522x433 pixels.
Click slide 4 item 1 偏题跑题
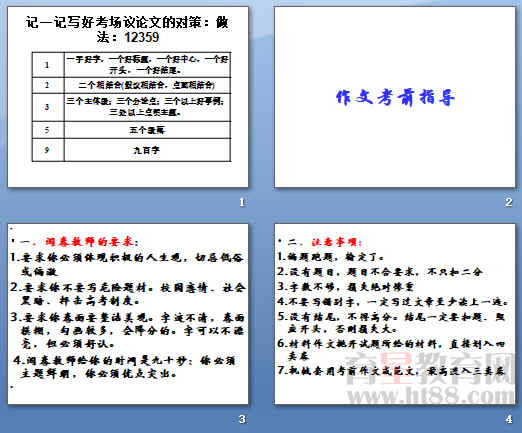point(331,257)
